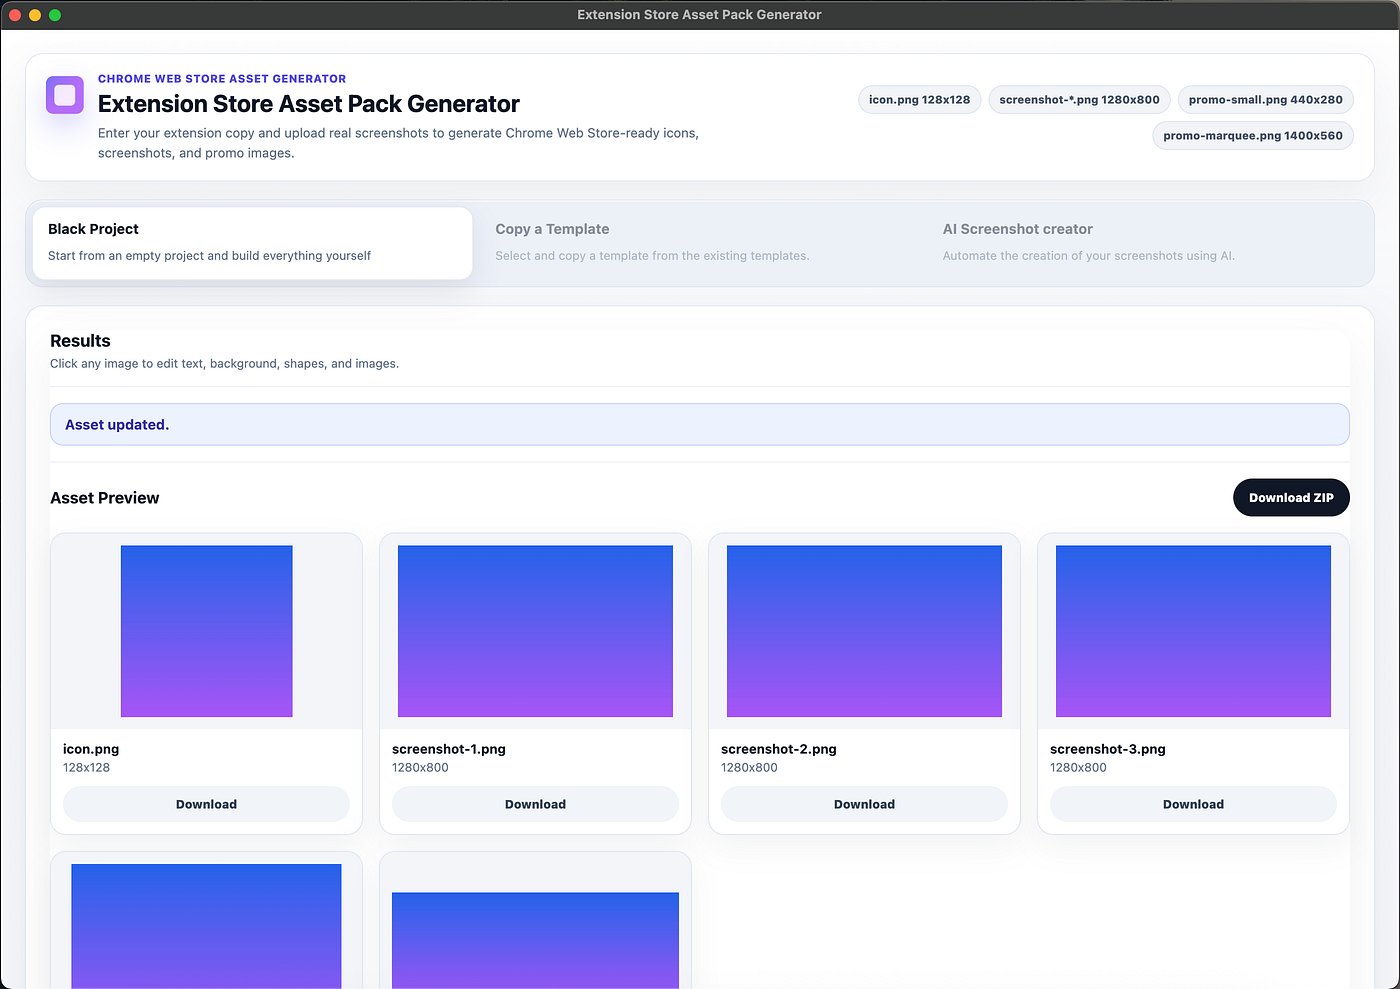Screen dimensions: 1400x989
Task: Close the window with red button
Action: (x=15, y=15)
